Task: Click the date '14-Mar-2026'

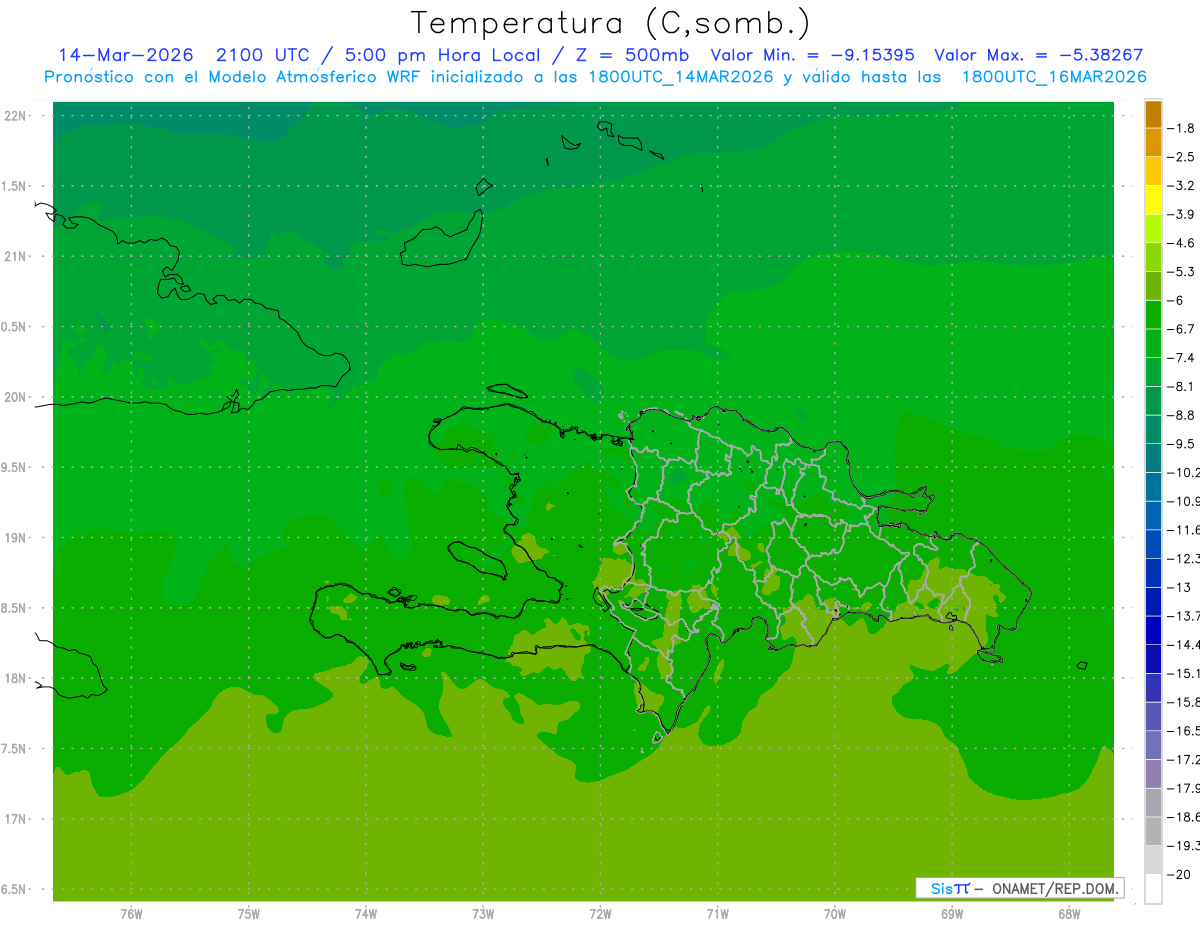Action: [x=126, y=55]
